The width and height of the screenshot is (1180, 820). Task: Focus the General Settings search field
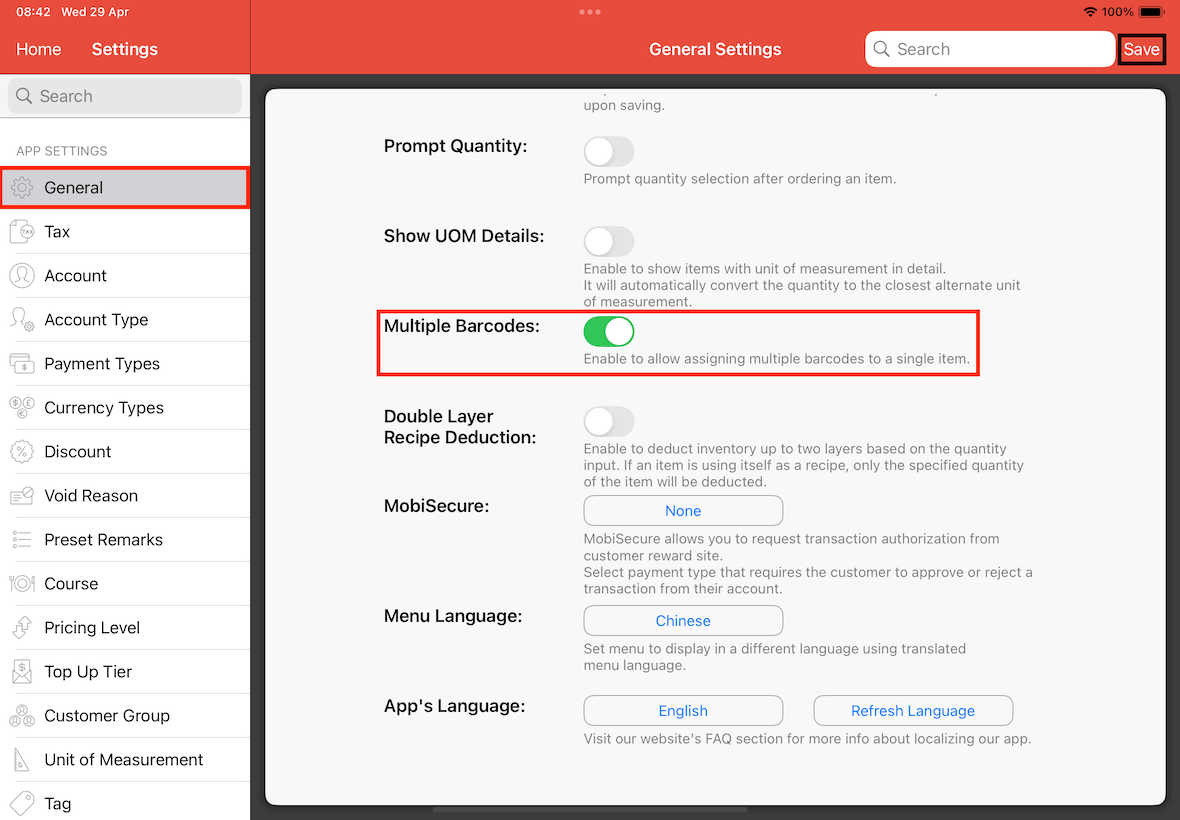[990, 49]
